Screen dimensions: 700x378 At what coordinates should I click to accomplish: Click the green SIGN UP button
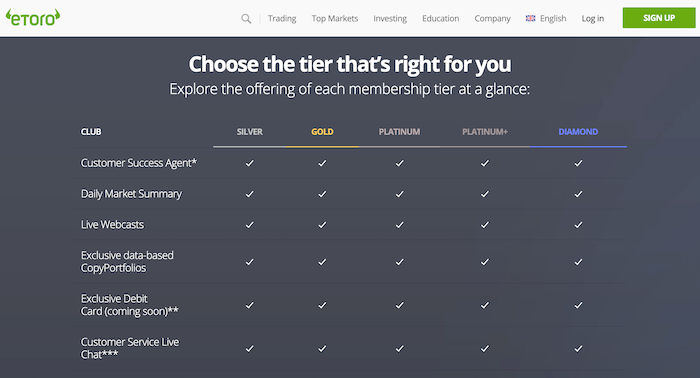(x=659, y=18)
